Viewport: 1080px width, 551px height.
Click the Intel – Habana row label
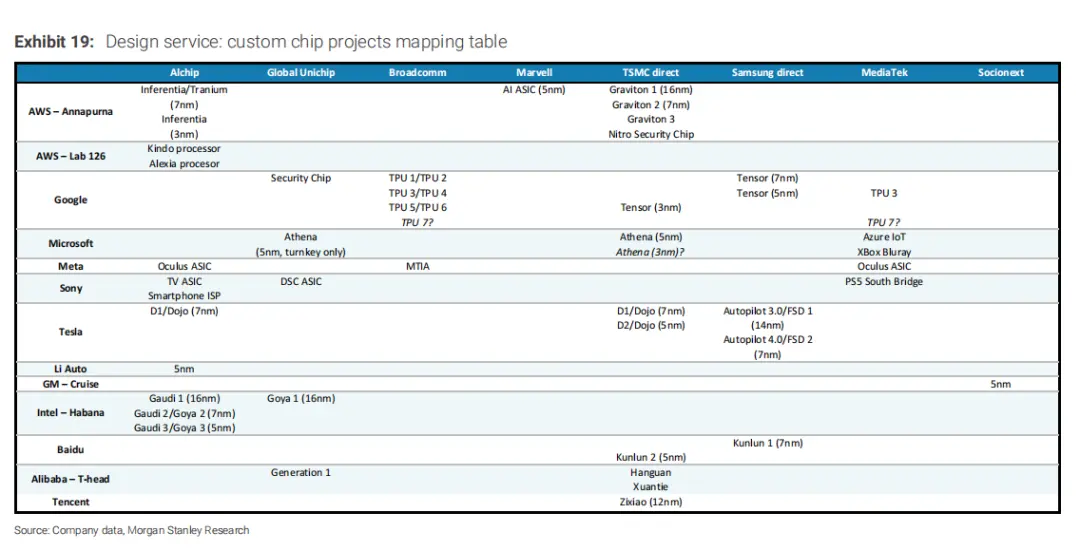click(x=70, y=413)
